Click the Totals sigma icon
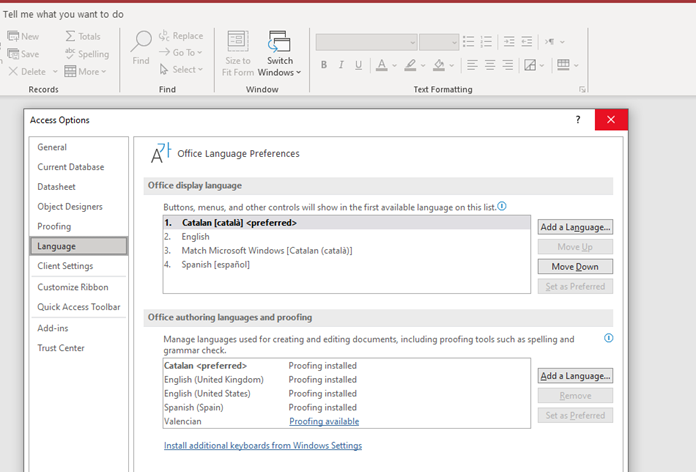 tap(70, 36)
